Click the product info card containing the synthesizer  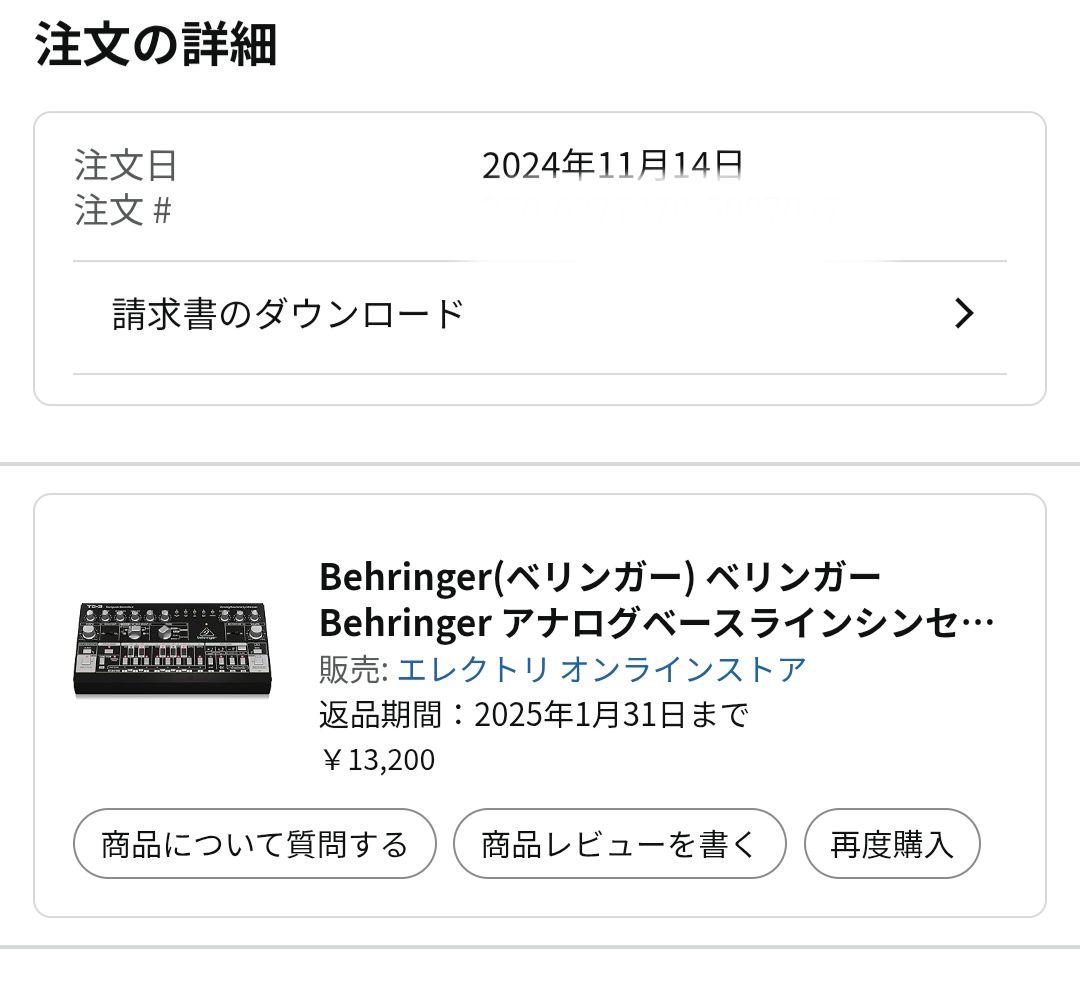540,700
